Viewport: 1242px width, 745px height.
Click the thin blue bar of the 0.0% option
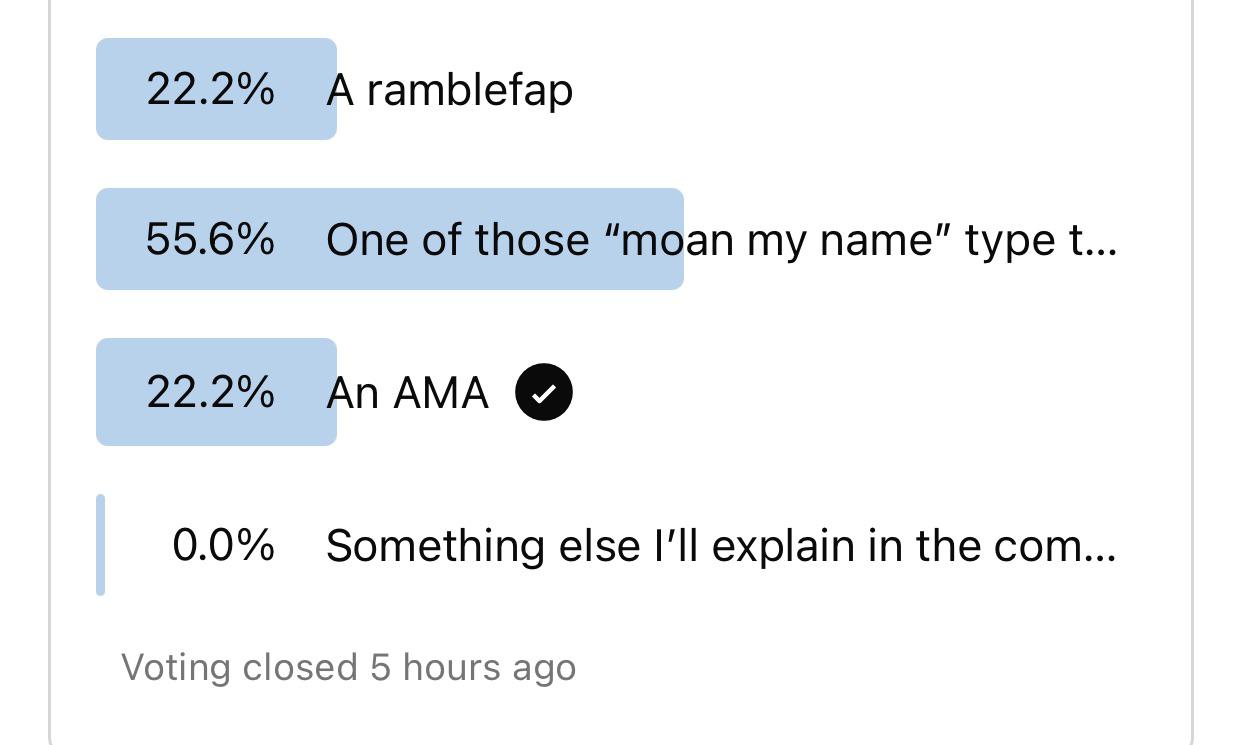(100, 545)
